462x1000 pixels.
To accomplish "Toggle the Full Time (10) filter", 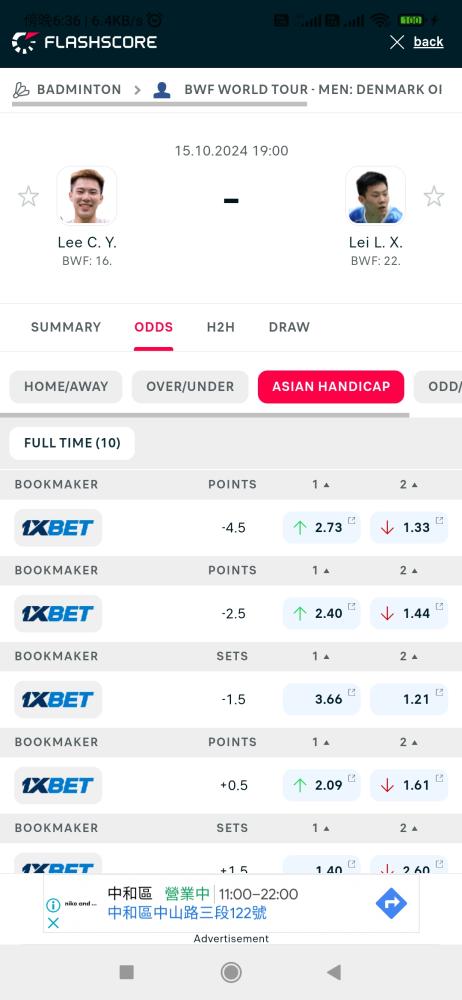I will [72, 443].
